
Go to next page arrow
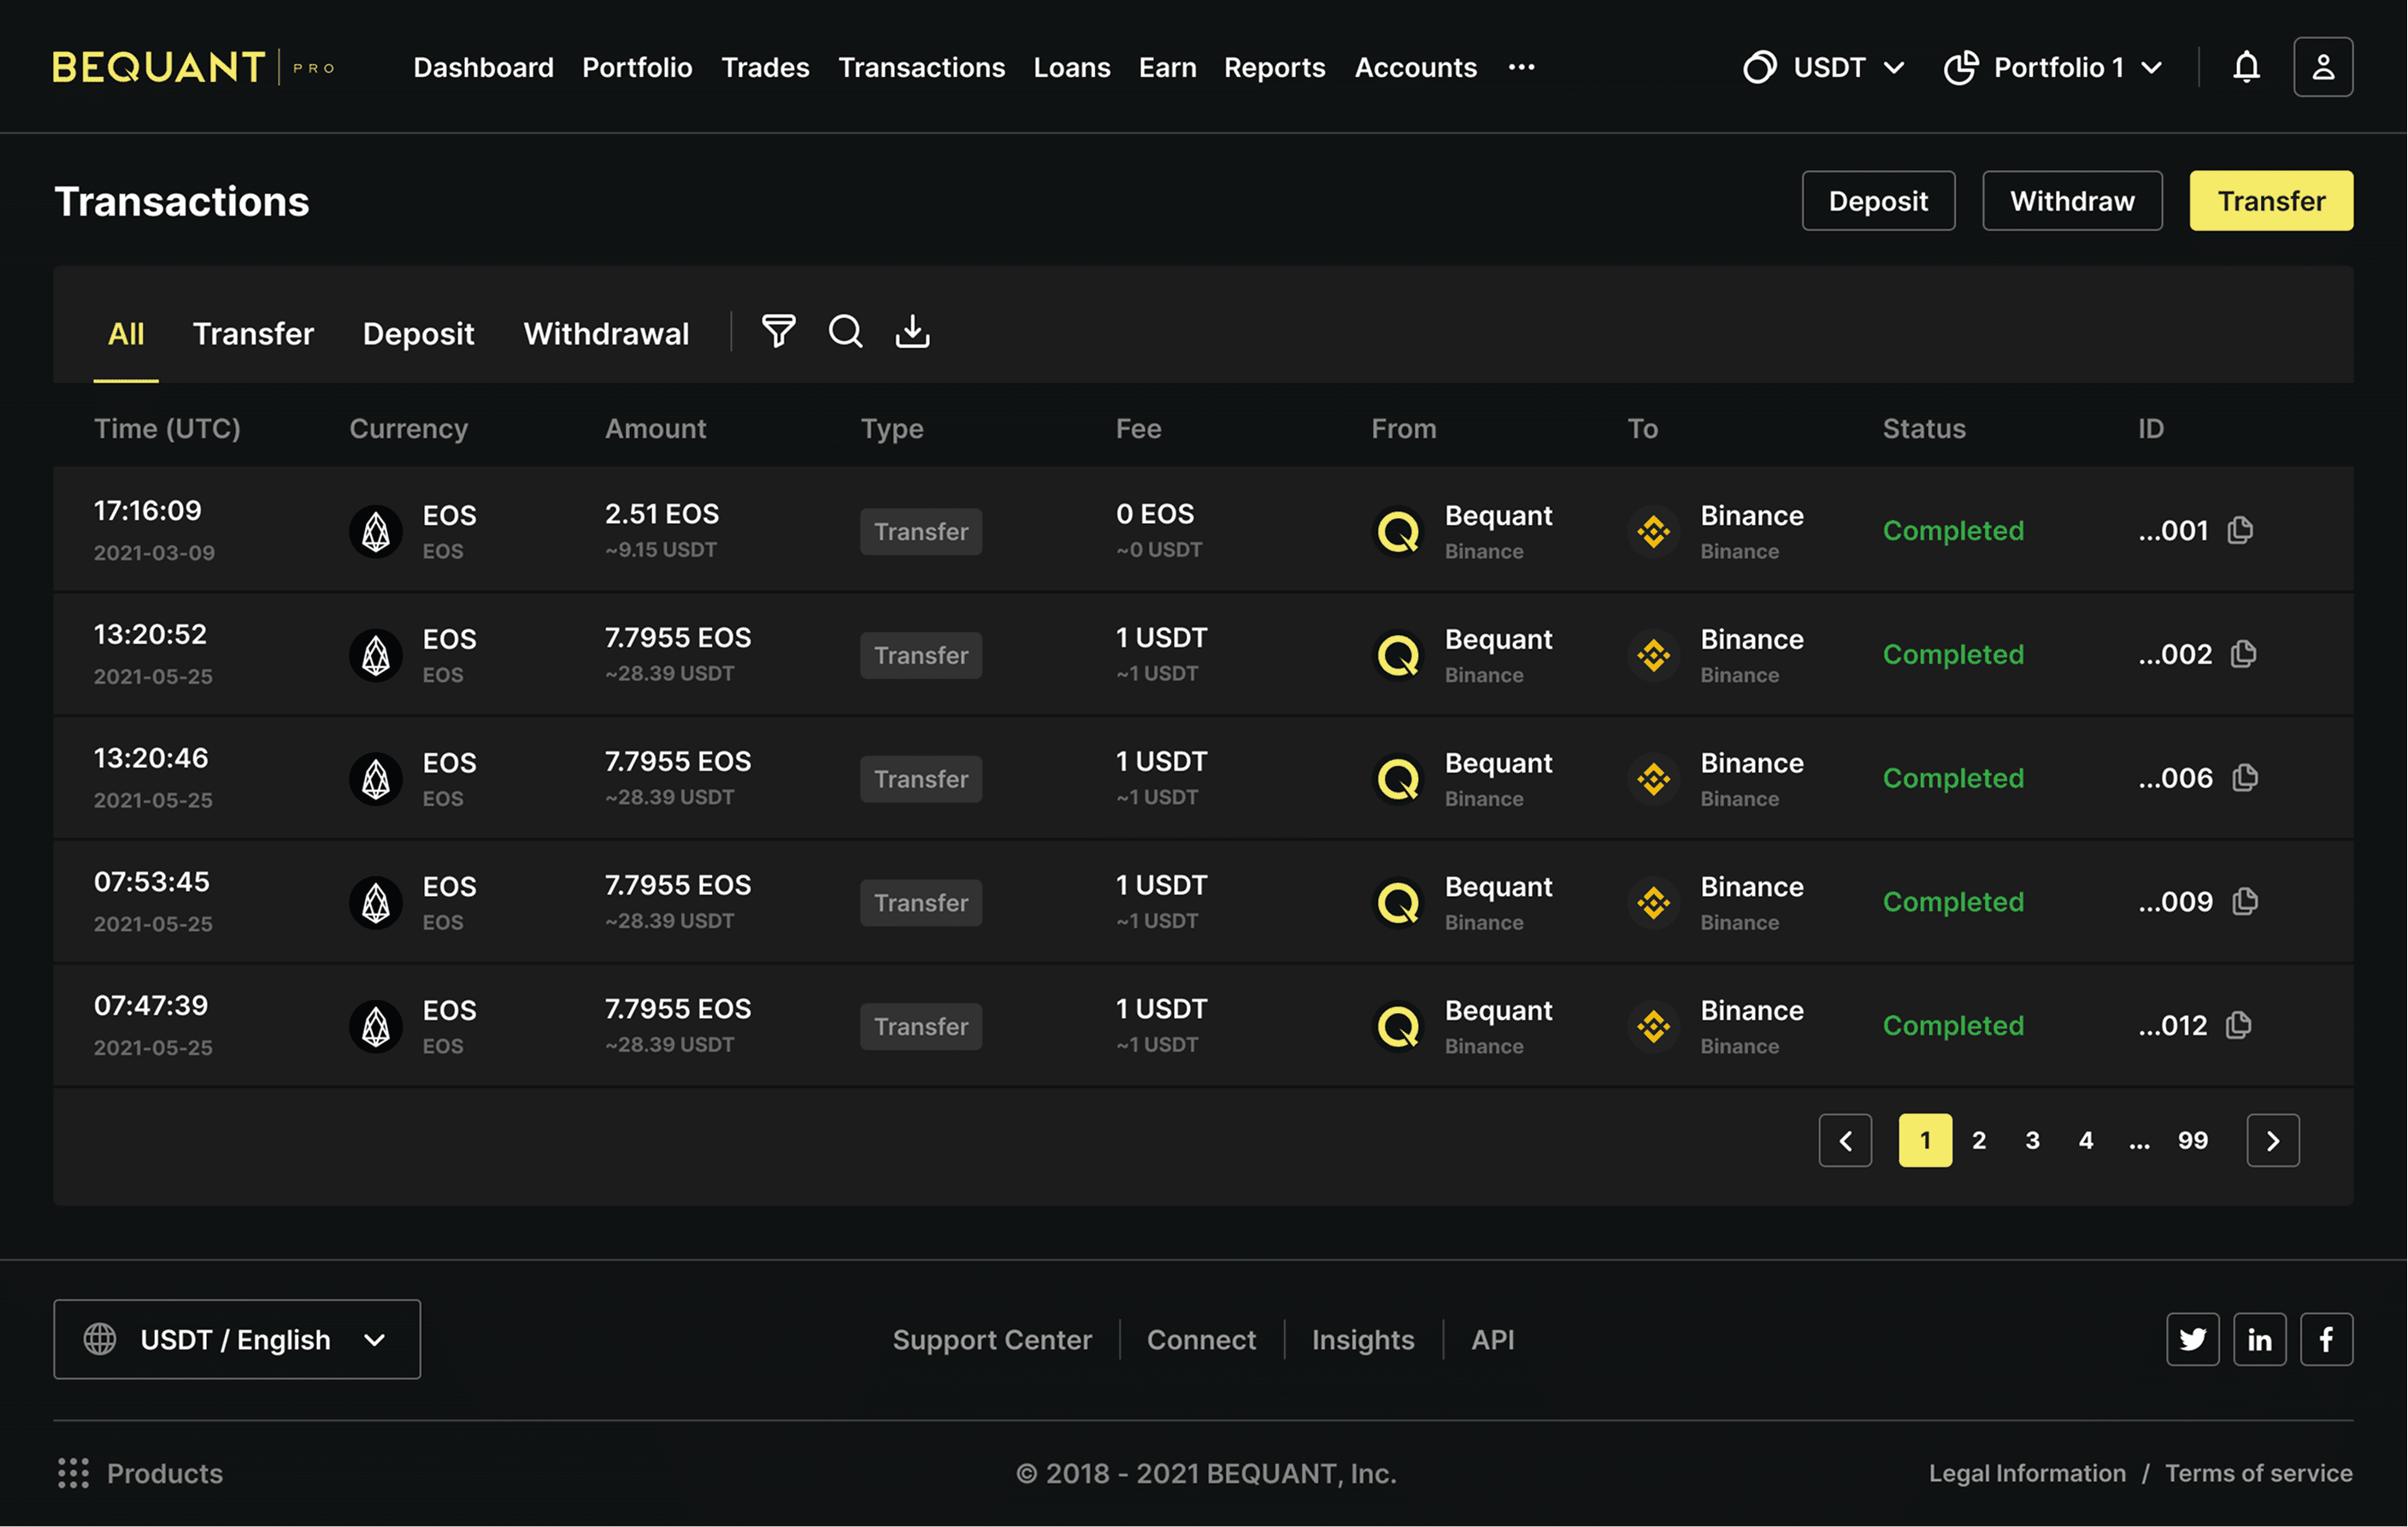point(2272,1140)
